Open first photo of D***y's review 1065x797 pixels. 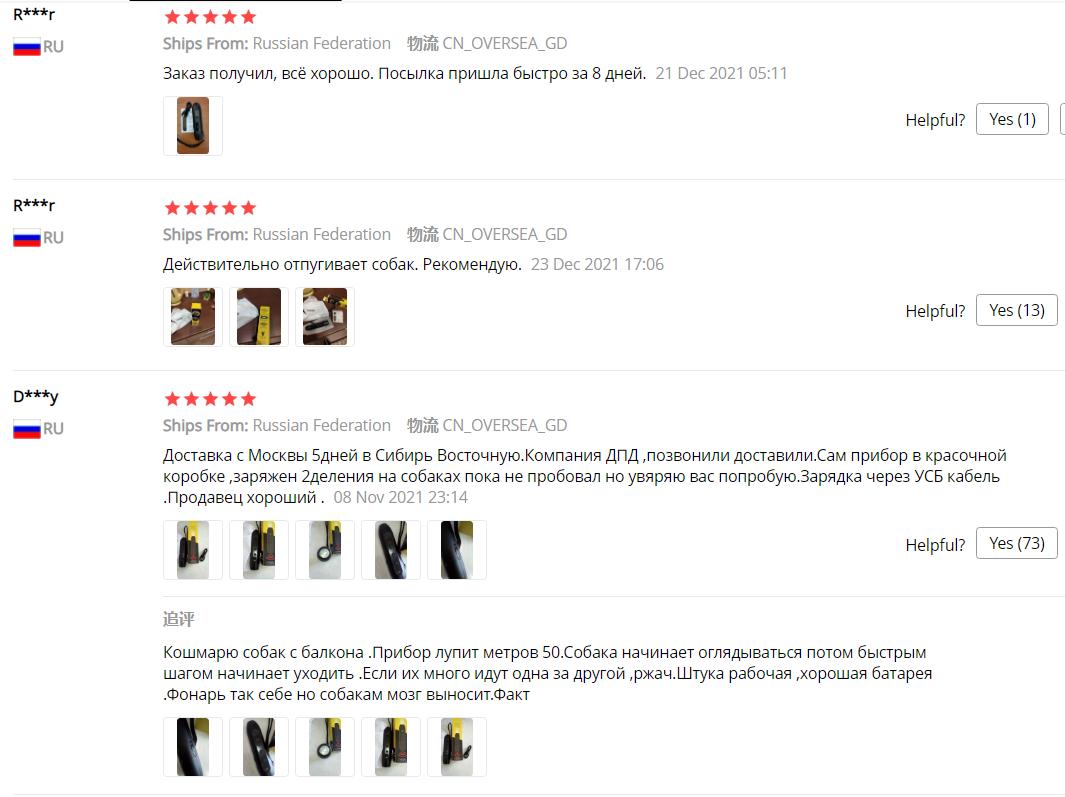point(193,550)
